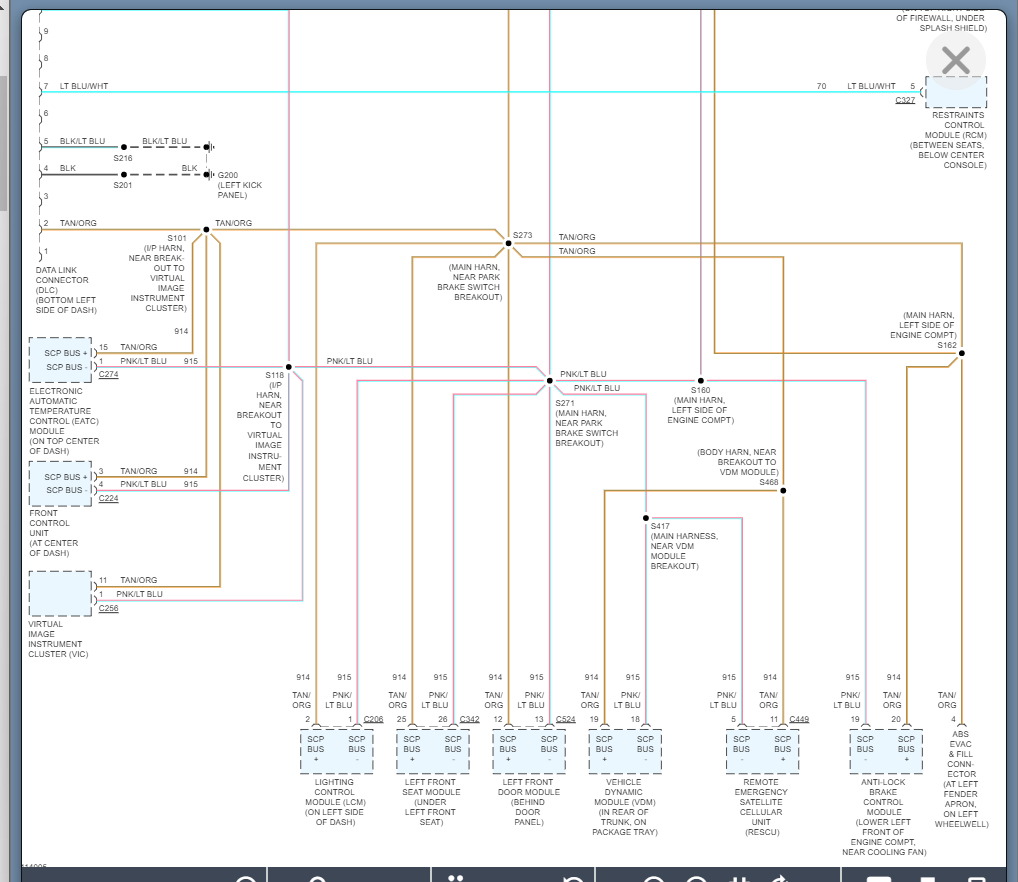1018x882 pixels.
Task: Click connector label C206
Action: [373, 719]
